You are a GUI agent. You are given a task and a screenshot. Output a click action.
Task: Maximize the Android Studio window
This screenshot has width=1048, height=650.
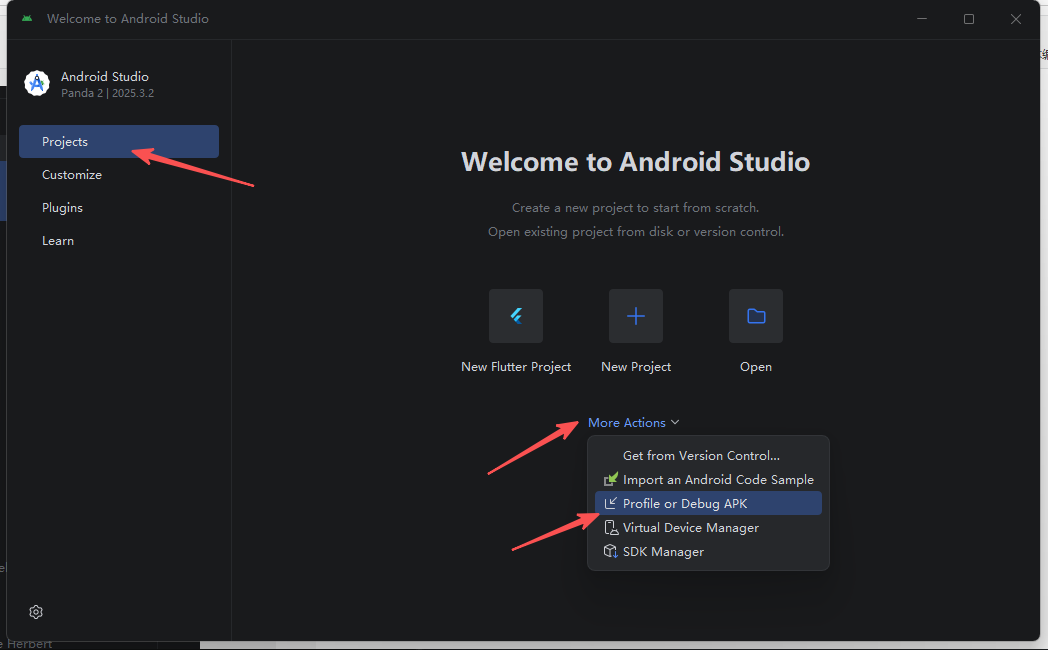[968, 19]
